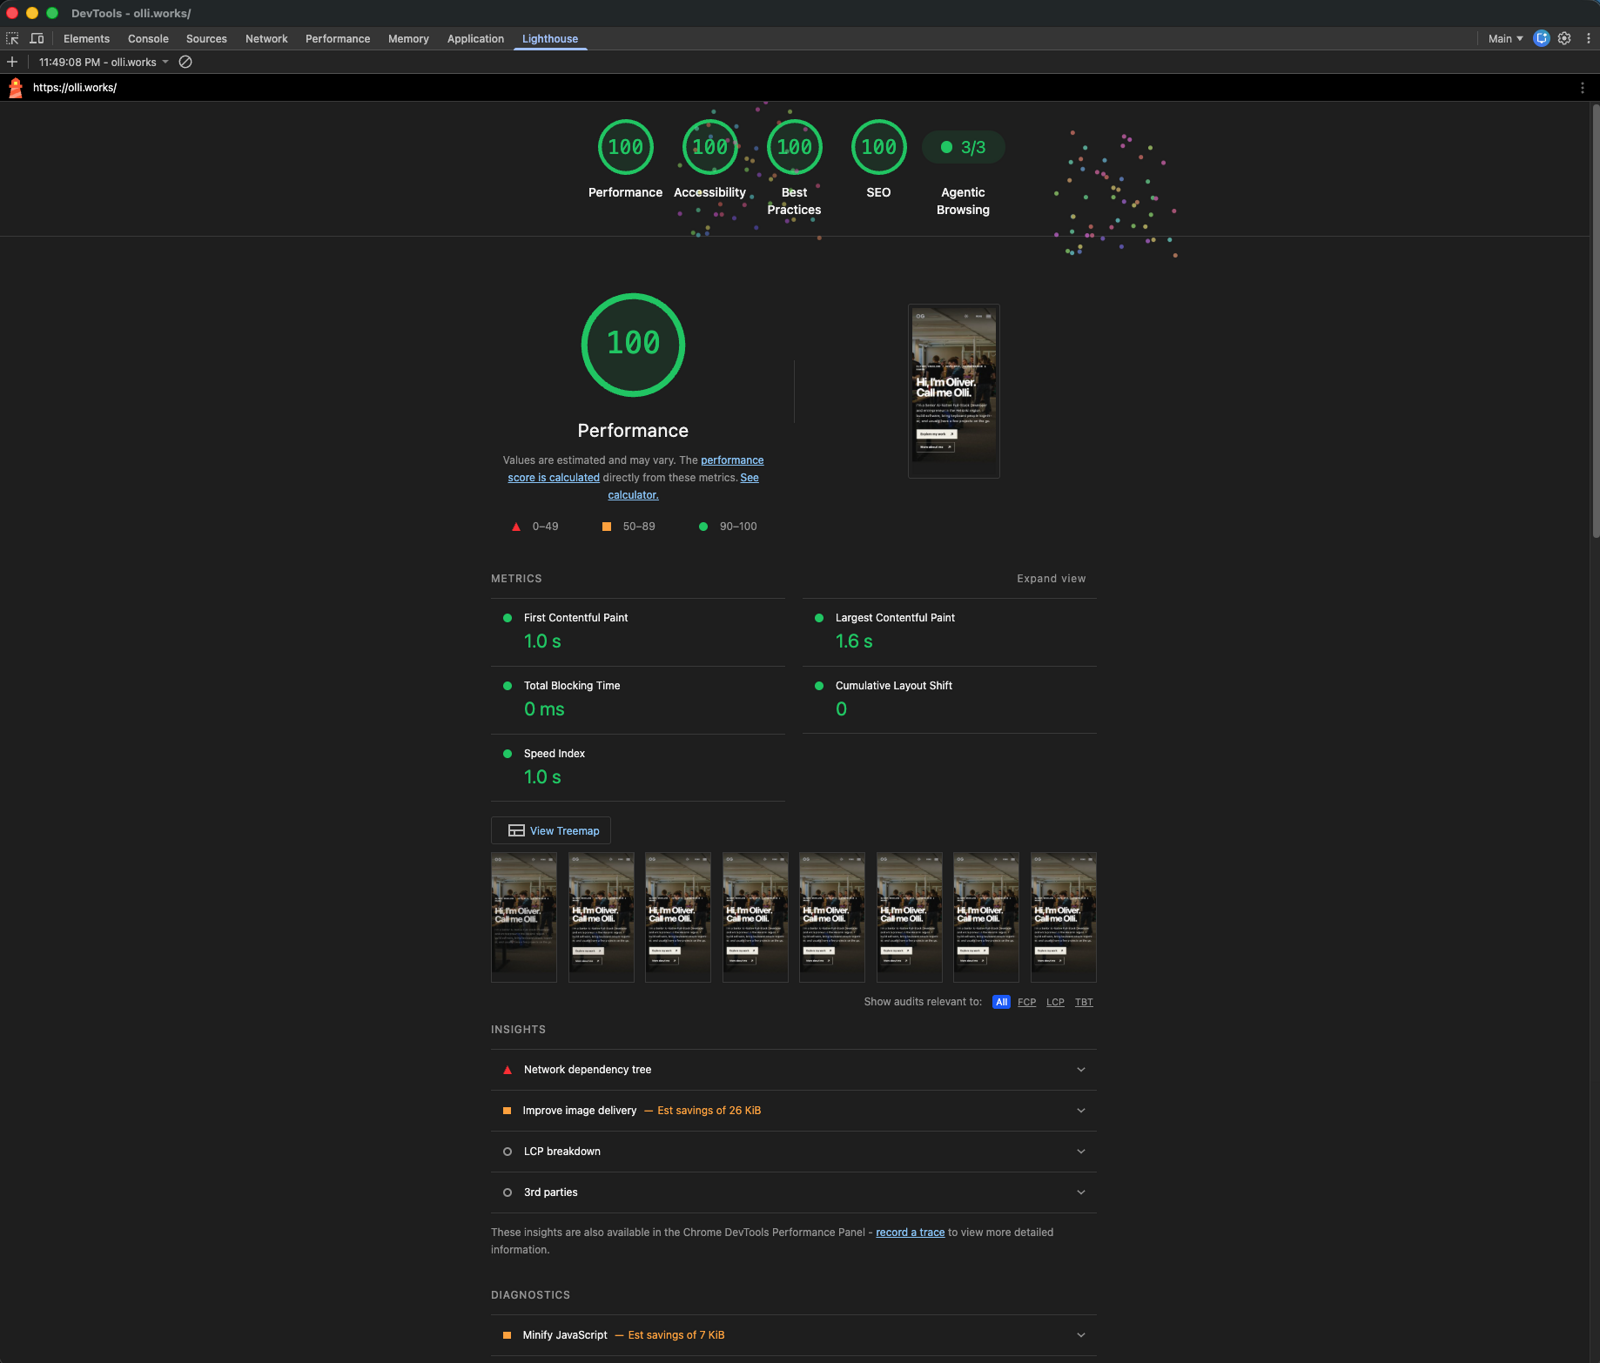Click orange square beside Improve image delivery
This screenshot has width=1600, height=1363.
point(507,1111)
